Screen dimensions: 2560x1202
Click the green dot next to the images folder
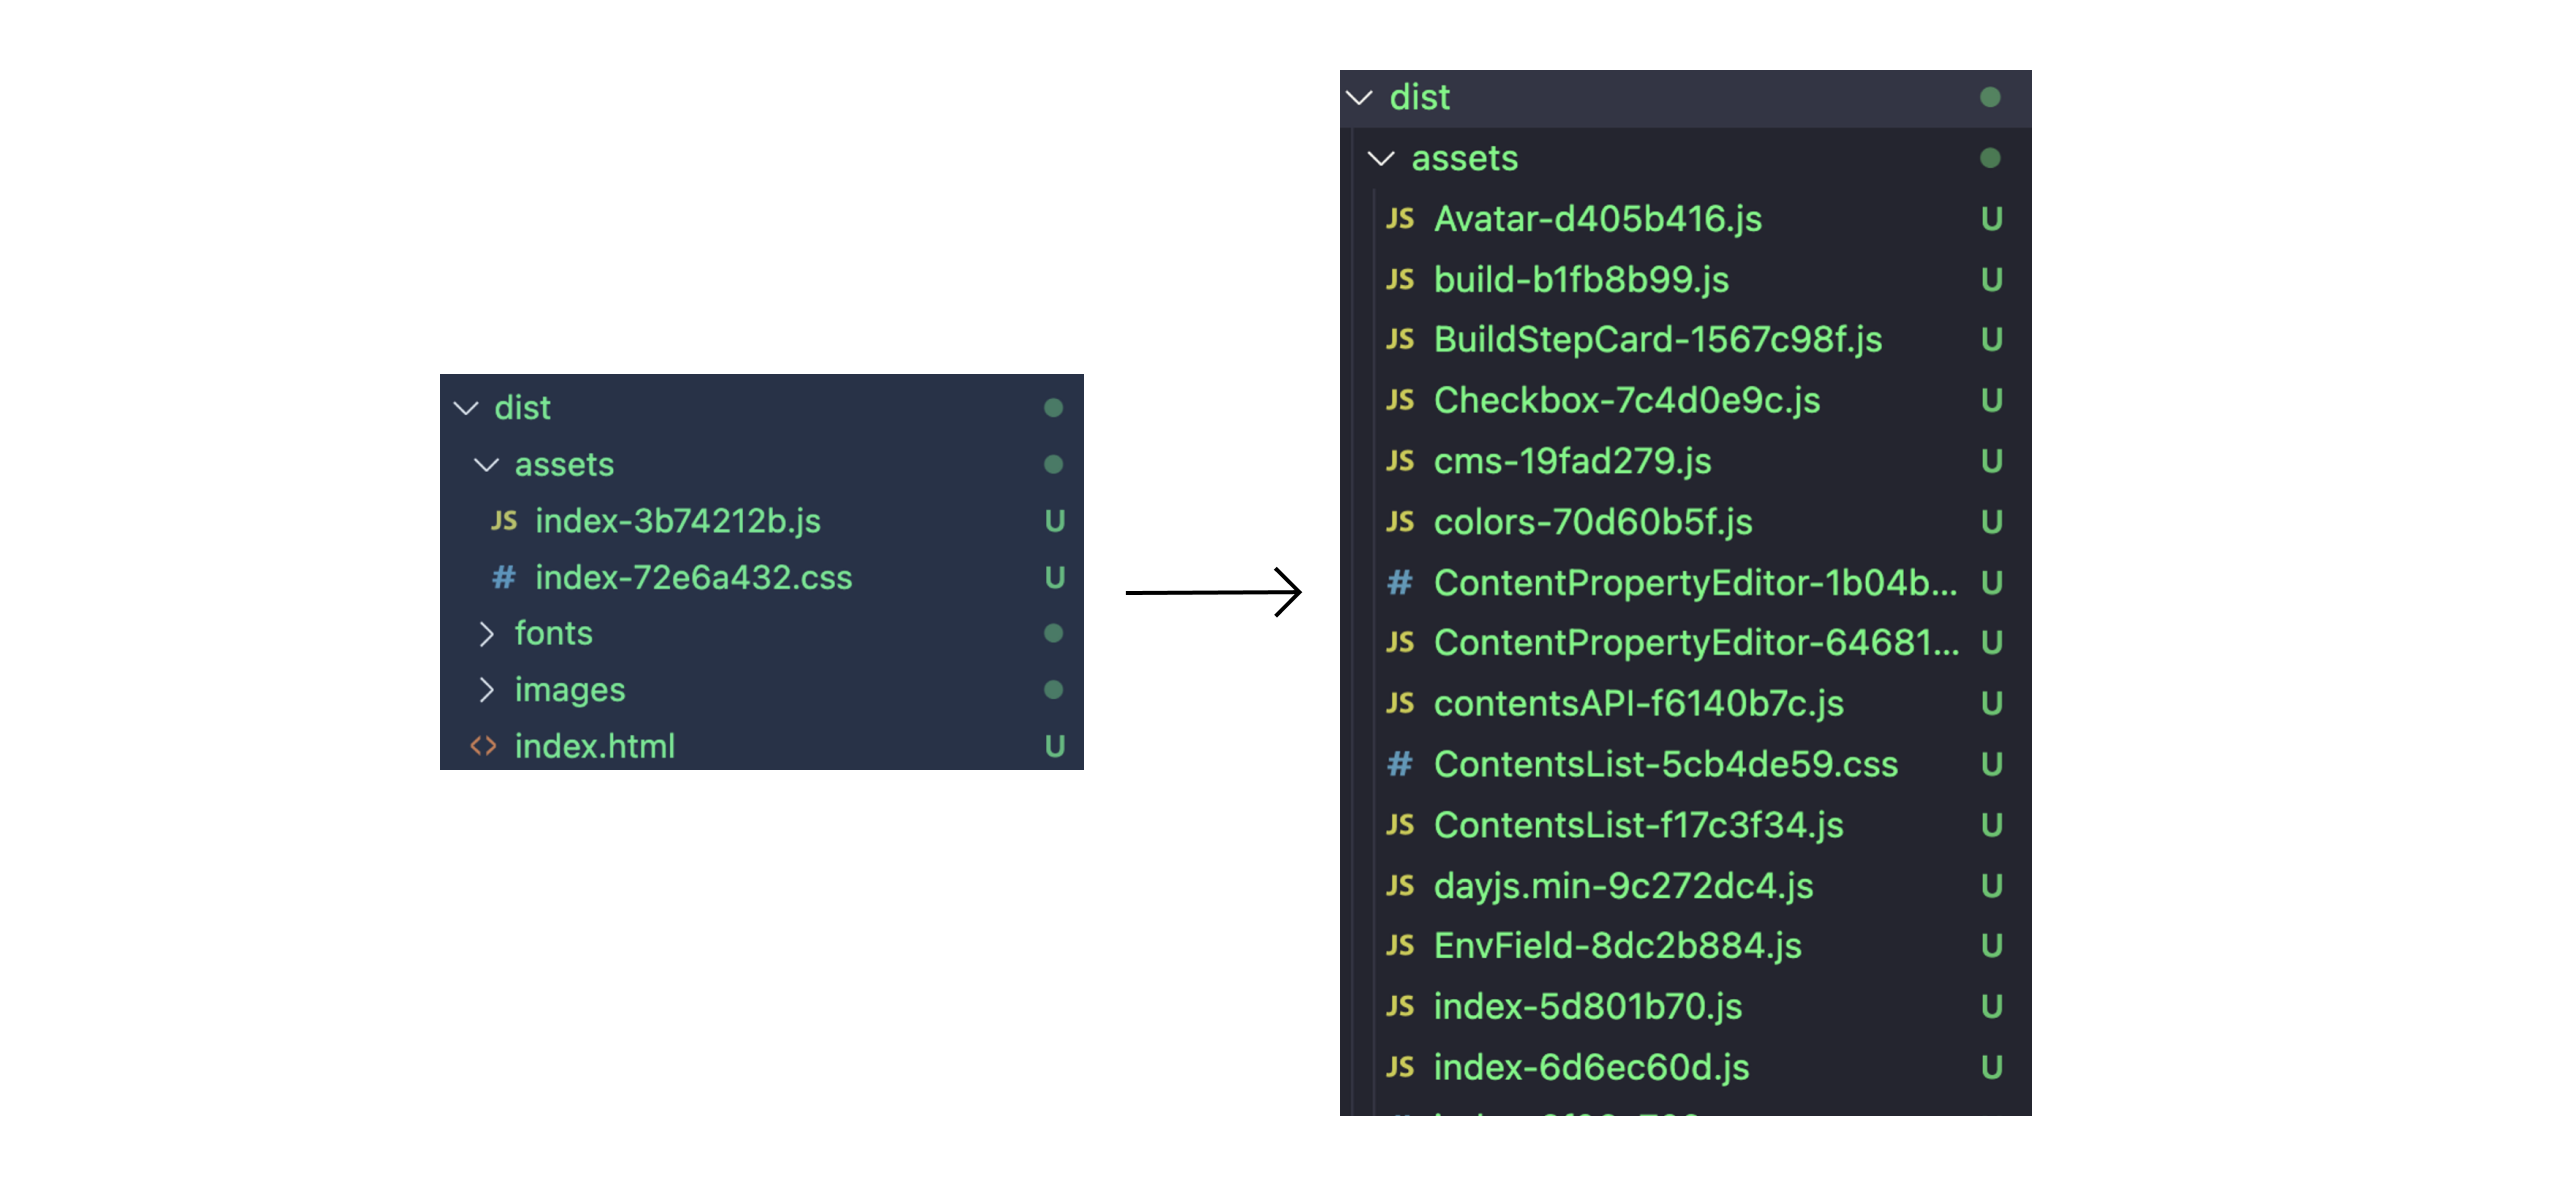pos(1051,688)
